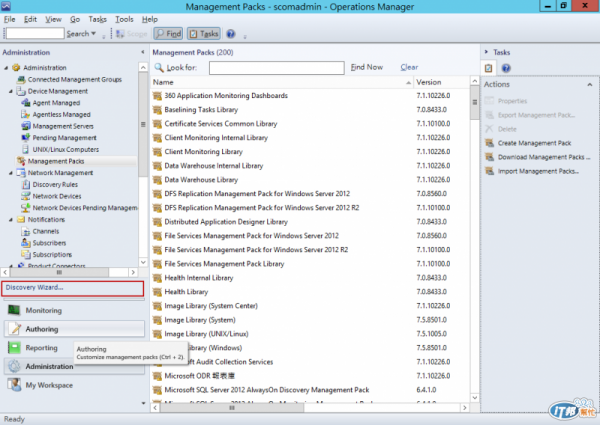Viewport: 600px width, 425px height.
Task: Open the My Workspace pane
Action: (75, 385)
